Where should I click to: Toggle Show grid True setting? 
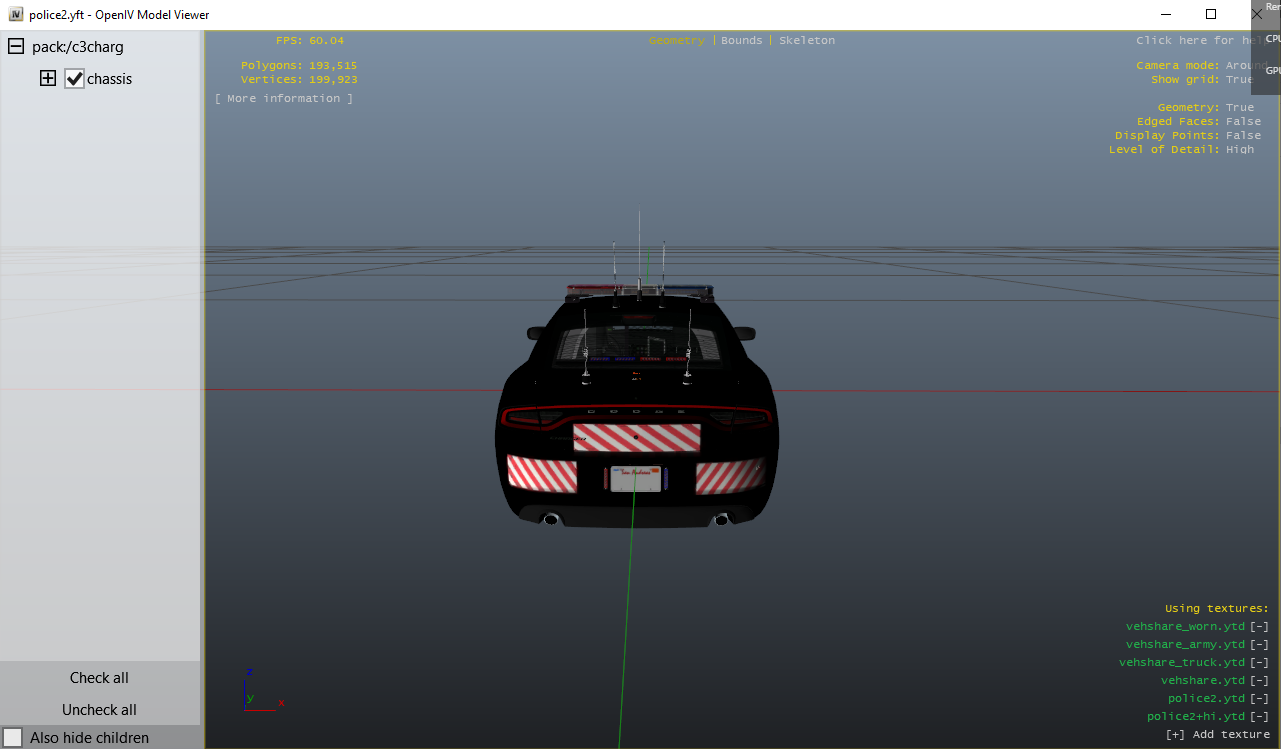pos(1238,80)
